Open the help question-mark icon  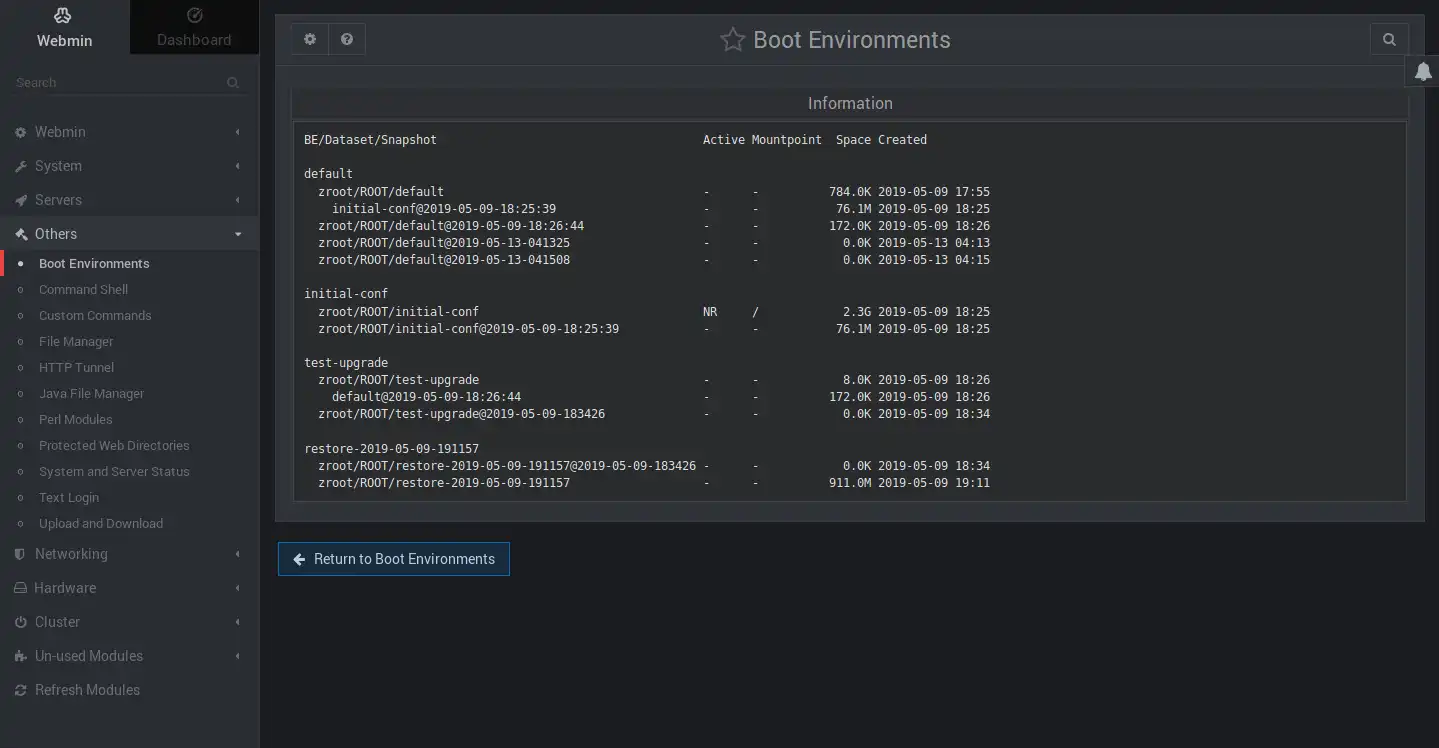[x=347, y=39]
